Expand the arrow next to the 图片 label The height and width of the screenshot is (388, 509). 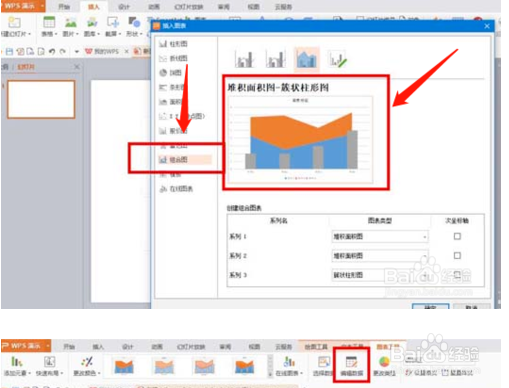tap(77, 34)
